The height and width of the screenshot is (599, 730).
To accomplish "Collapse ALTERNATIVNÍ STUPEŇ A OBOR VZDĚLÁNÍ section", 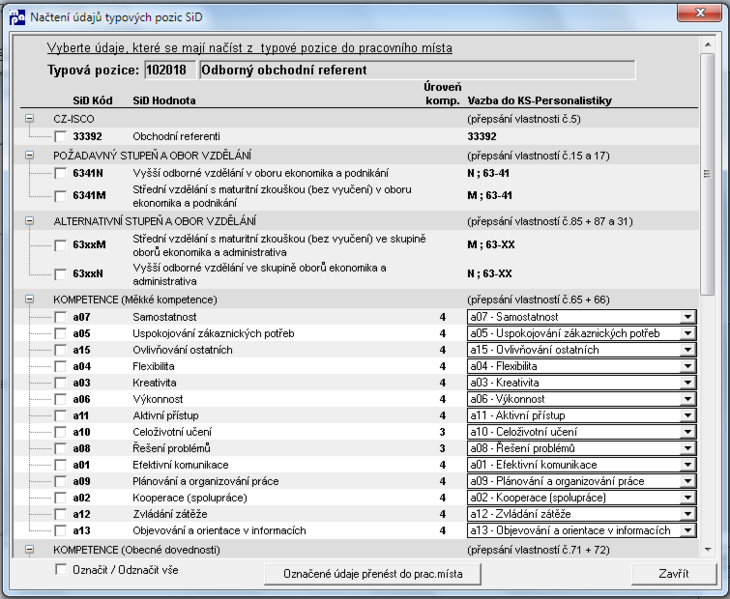I will (29, 221).
